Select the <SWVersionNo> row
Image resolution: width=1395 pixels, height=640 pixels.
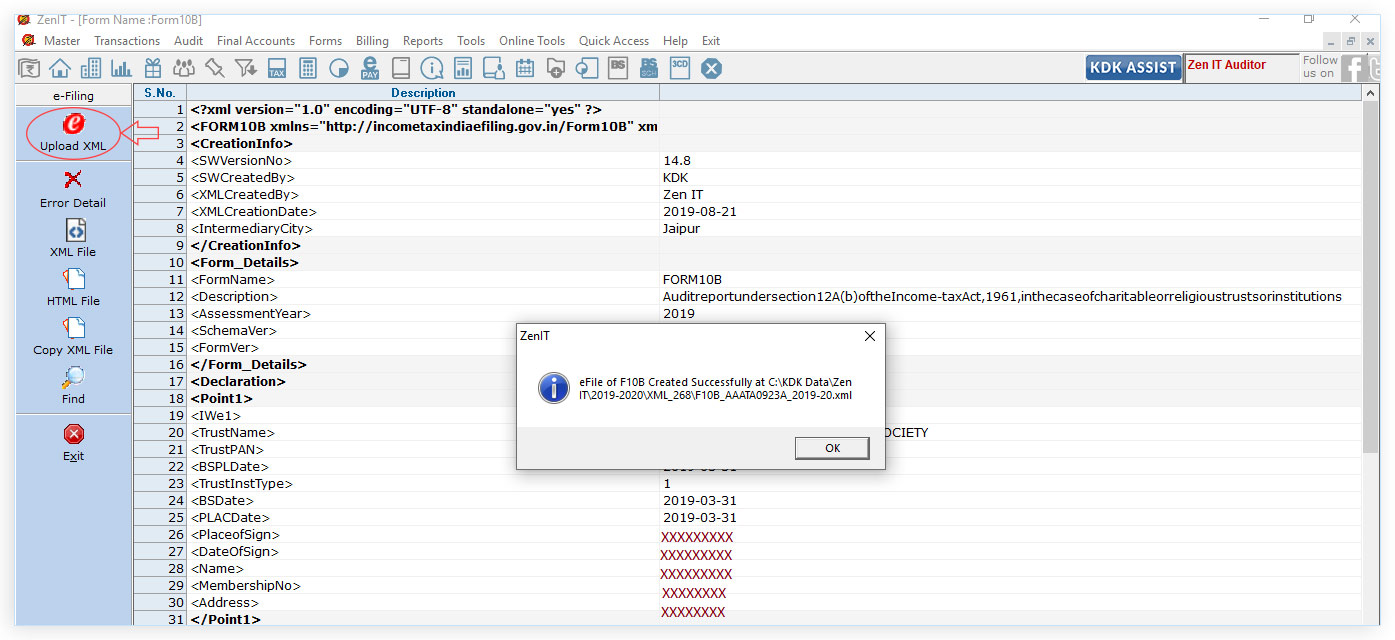[748, 160]
